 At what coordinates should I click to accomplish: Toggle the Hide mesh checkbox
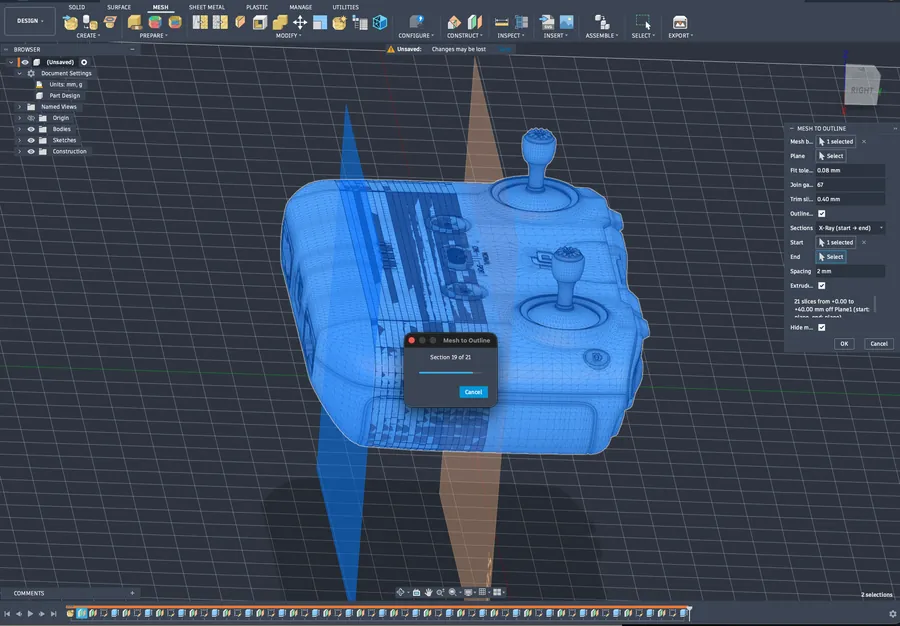(x=821, y=327)
